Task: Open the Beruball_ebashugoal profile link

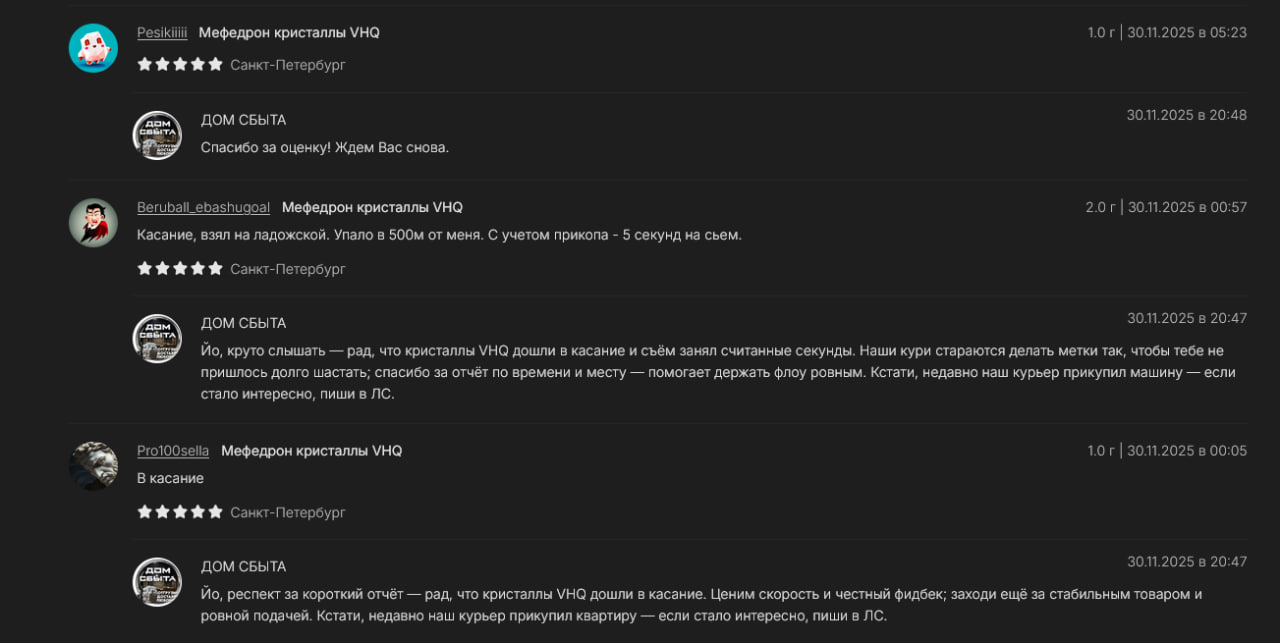Action: [x=203, y=207]
